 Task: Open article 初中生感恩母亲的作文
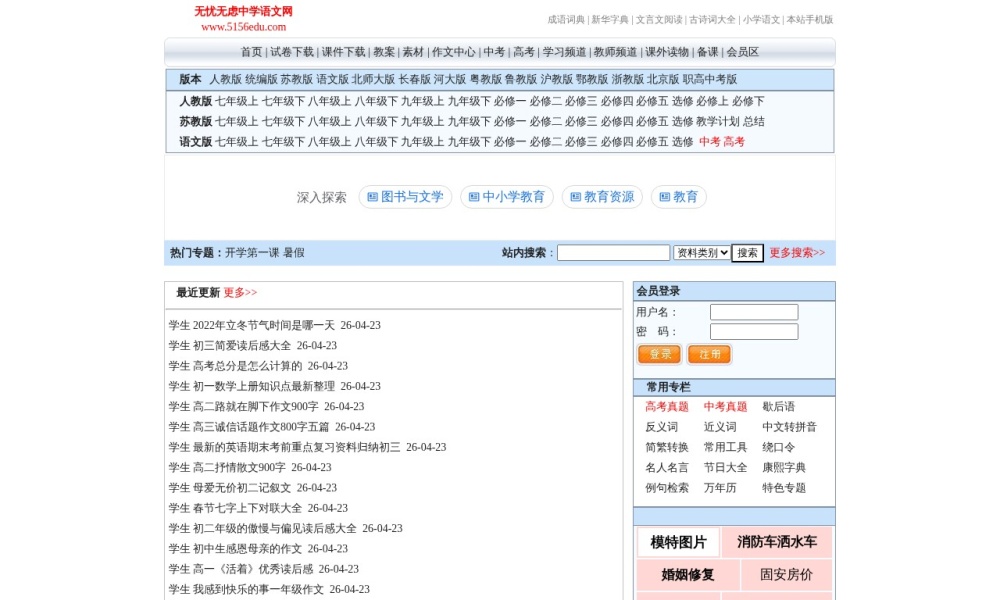[x=247, y=549]
